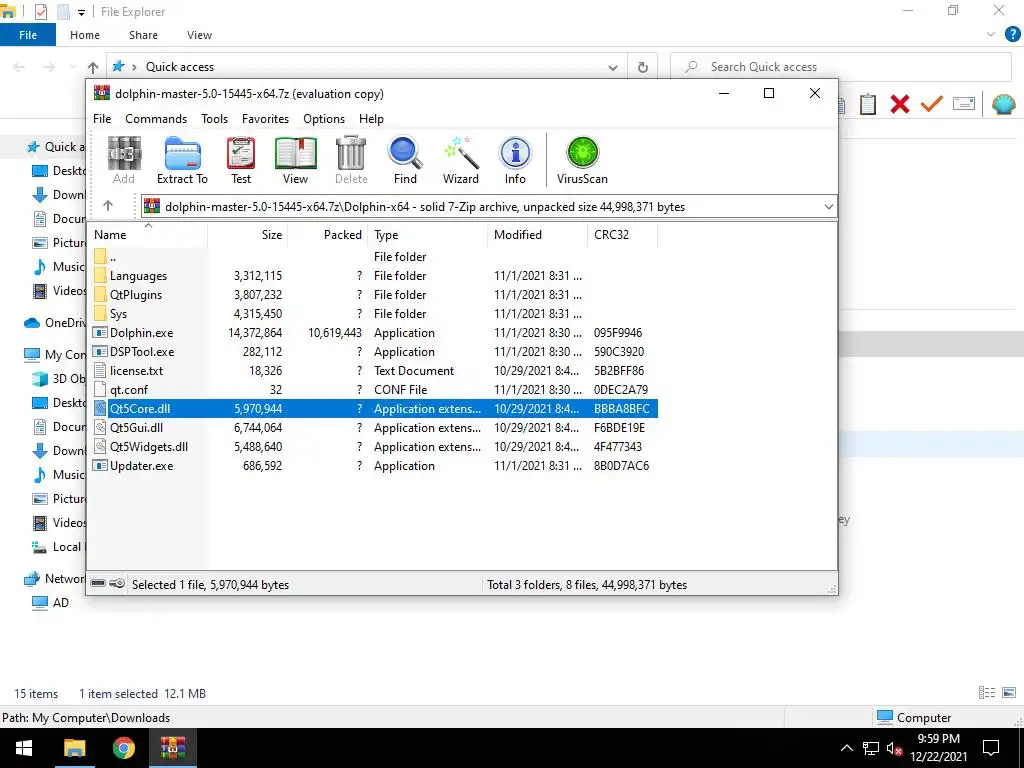This screenshot has height=768, width=1024.
Task: Switch to the View ribbon tab
Action: [199, 35]
